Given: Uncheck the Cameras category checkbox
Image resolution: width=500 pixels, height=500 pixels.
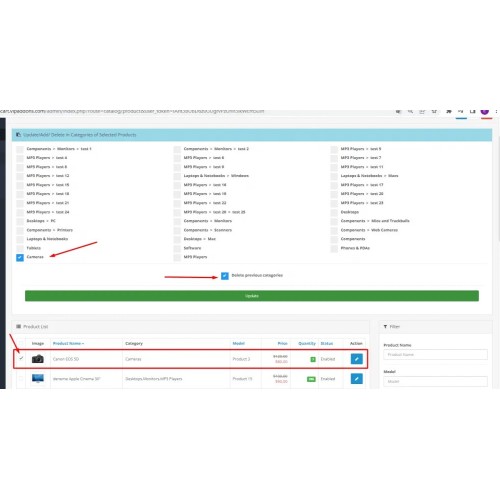Looking at the screenshot, I should (x=20, y=257).
